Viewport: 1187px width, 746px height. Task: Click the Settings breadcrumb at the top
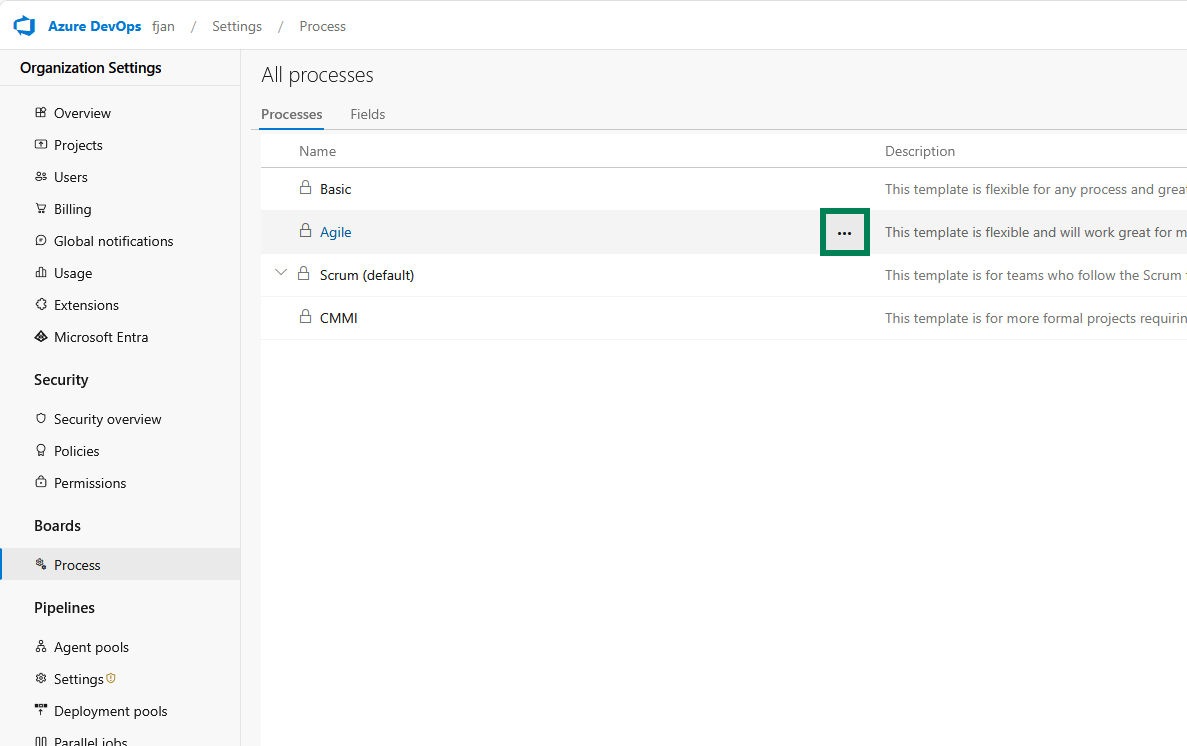click(x=236, y=26)
